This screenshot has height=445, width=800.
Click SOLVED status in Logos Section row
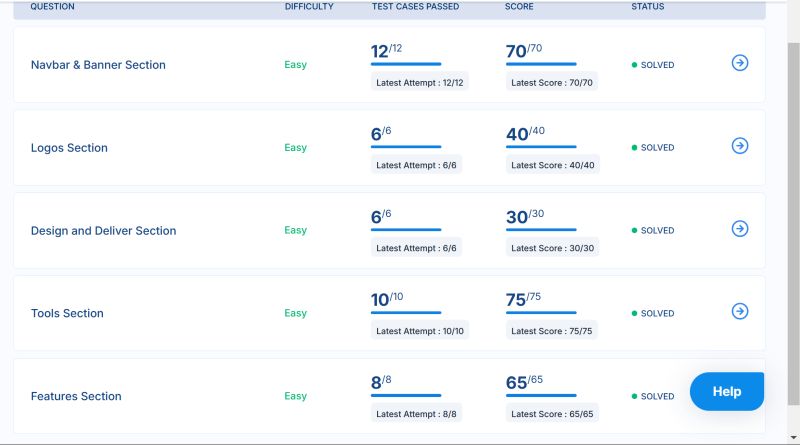point(656,148)
